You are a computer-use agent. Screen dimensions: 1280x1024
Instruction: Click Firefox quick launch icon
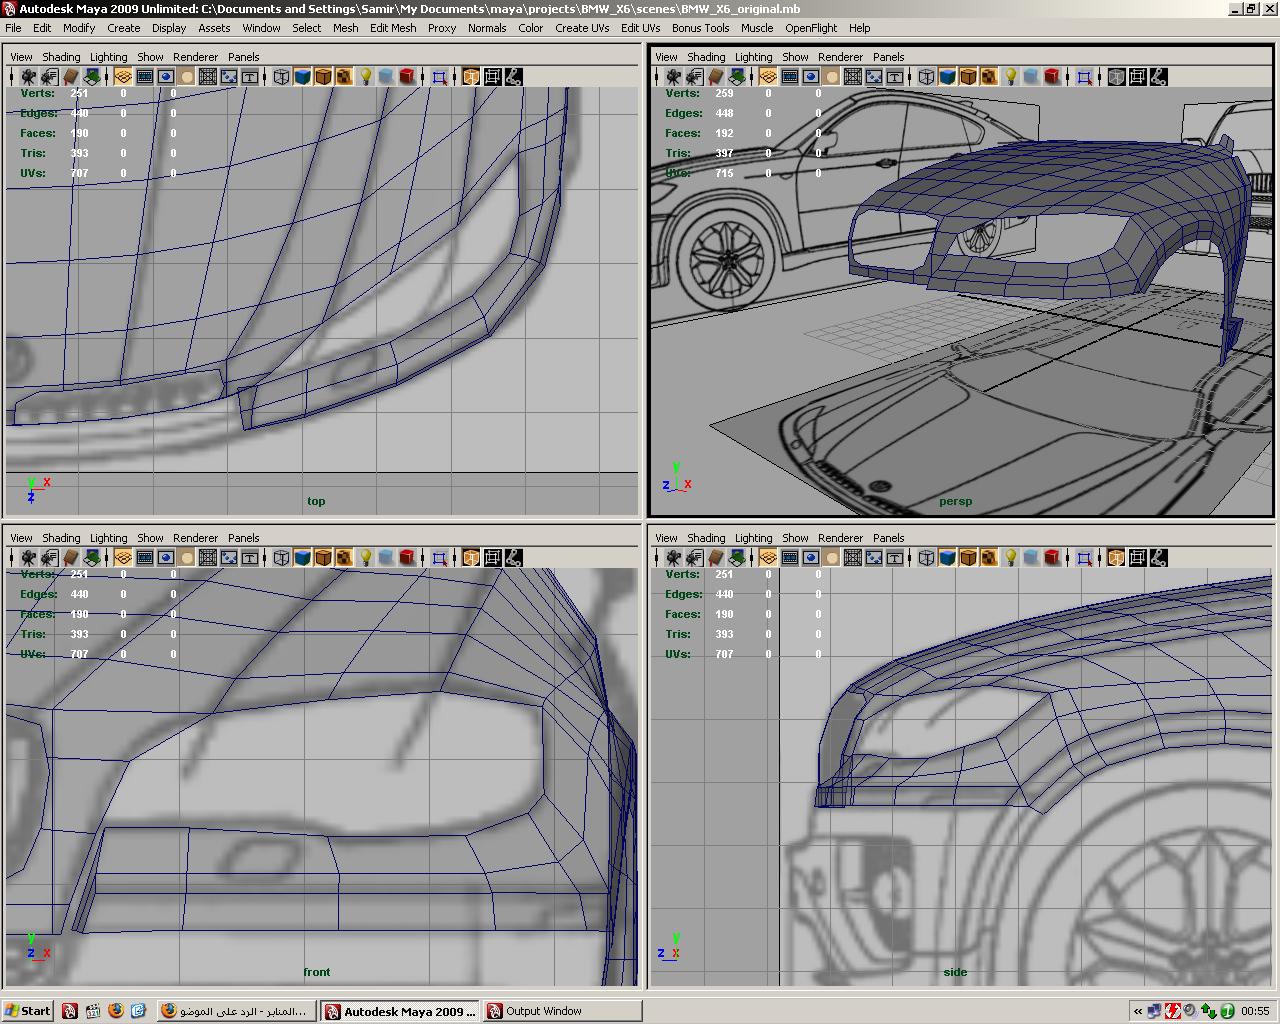(115, 1011)
